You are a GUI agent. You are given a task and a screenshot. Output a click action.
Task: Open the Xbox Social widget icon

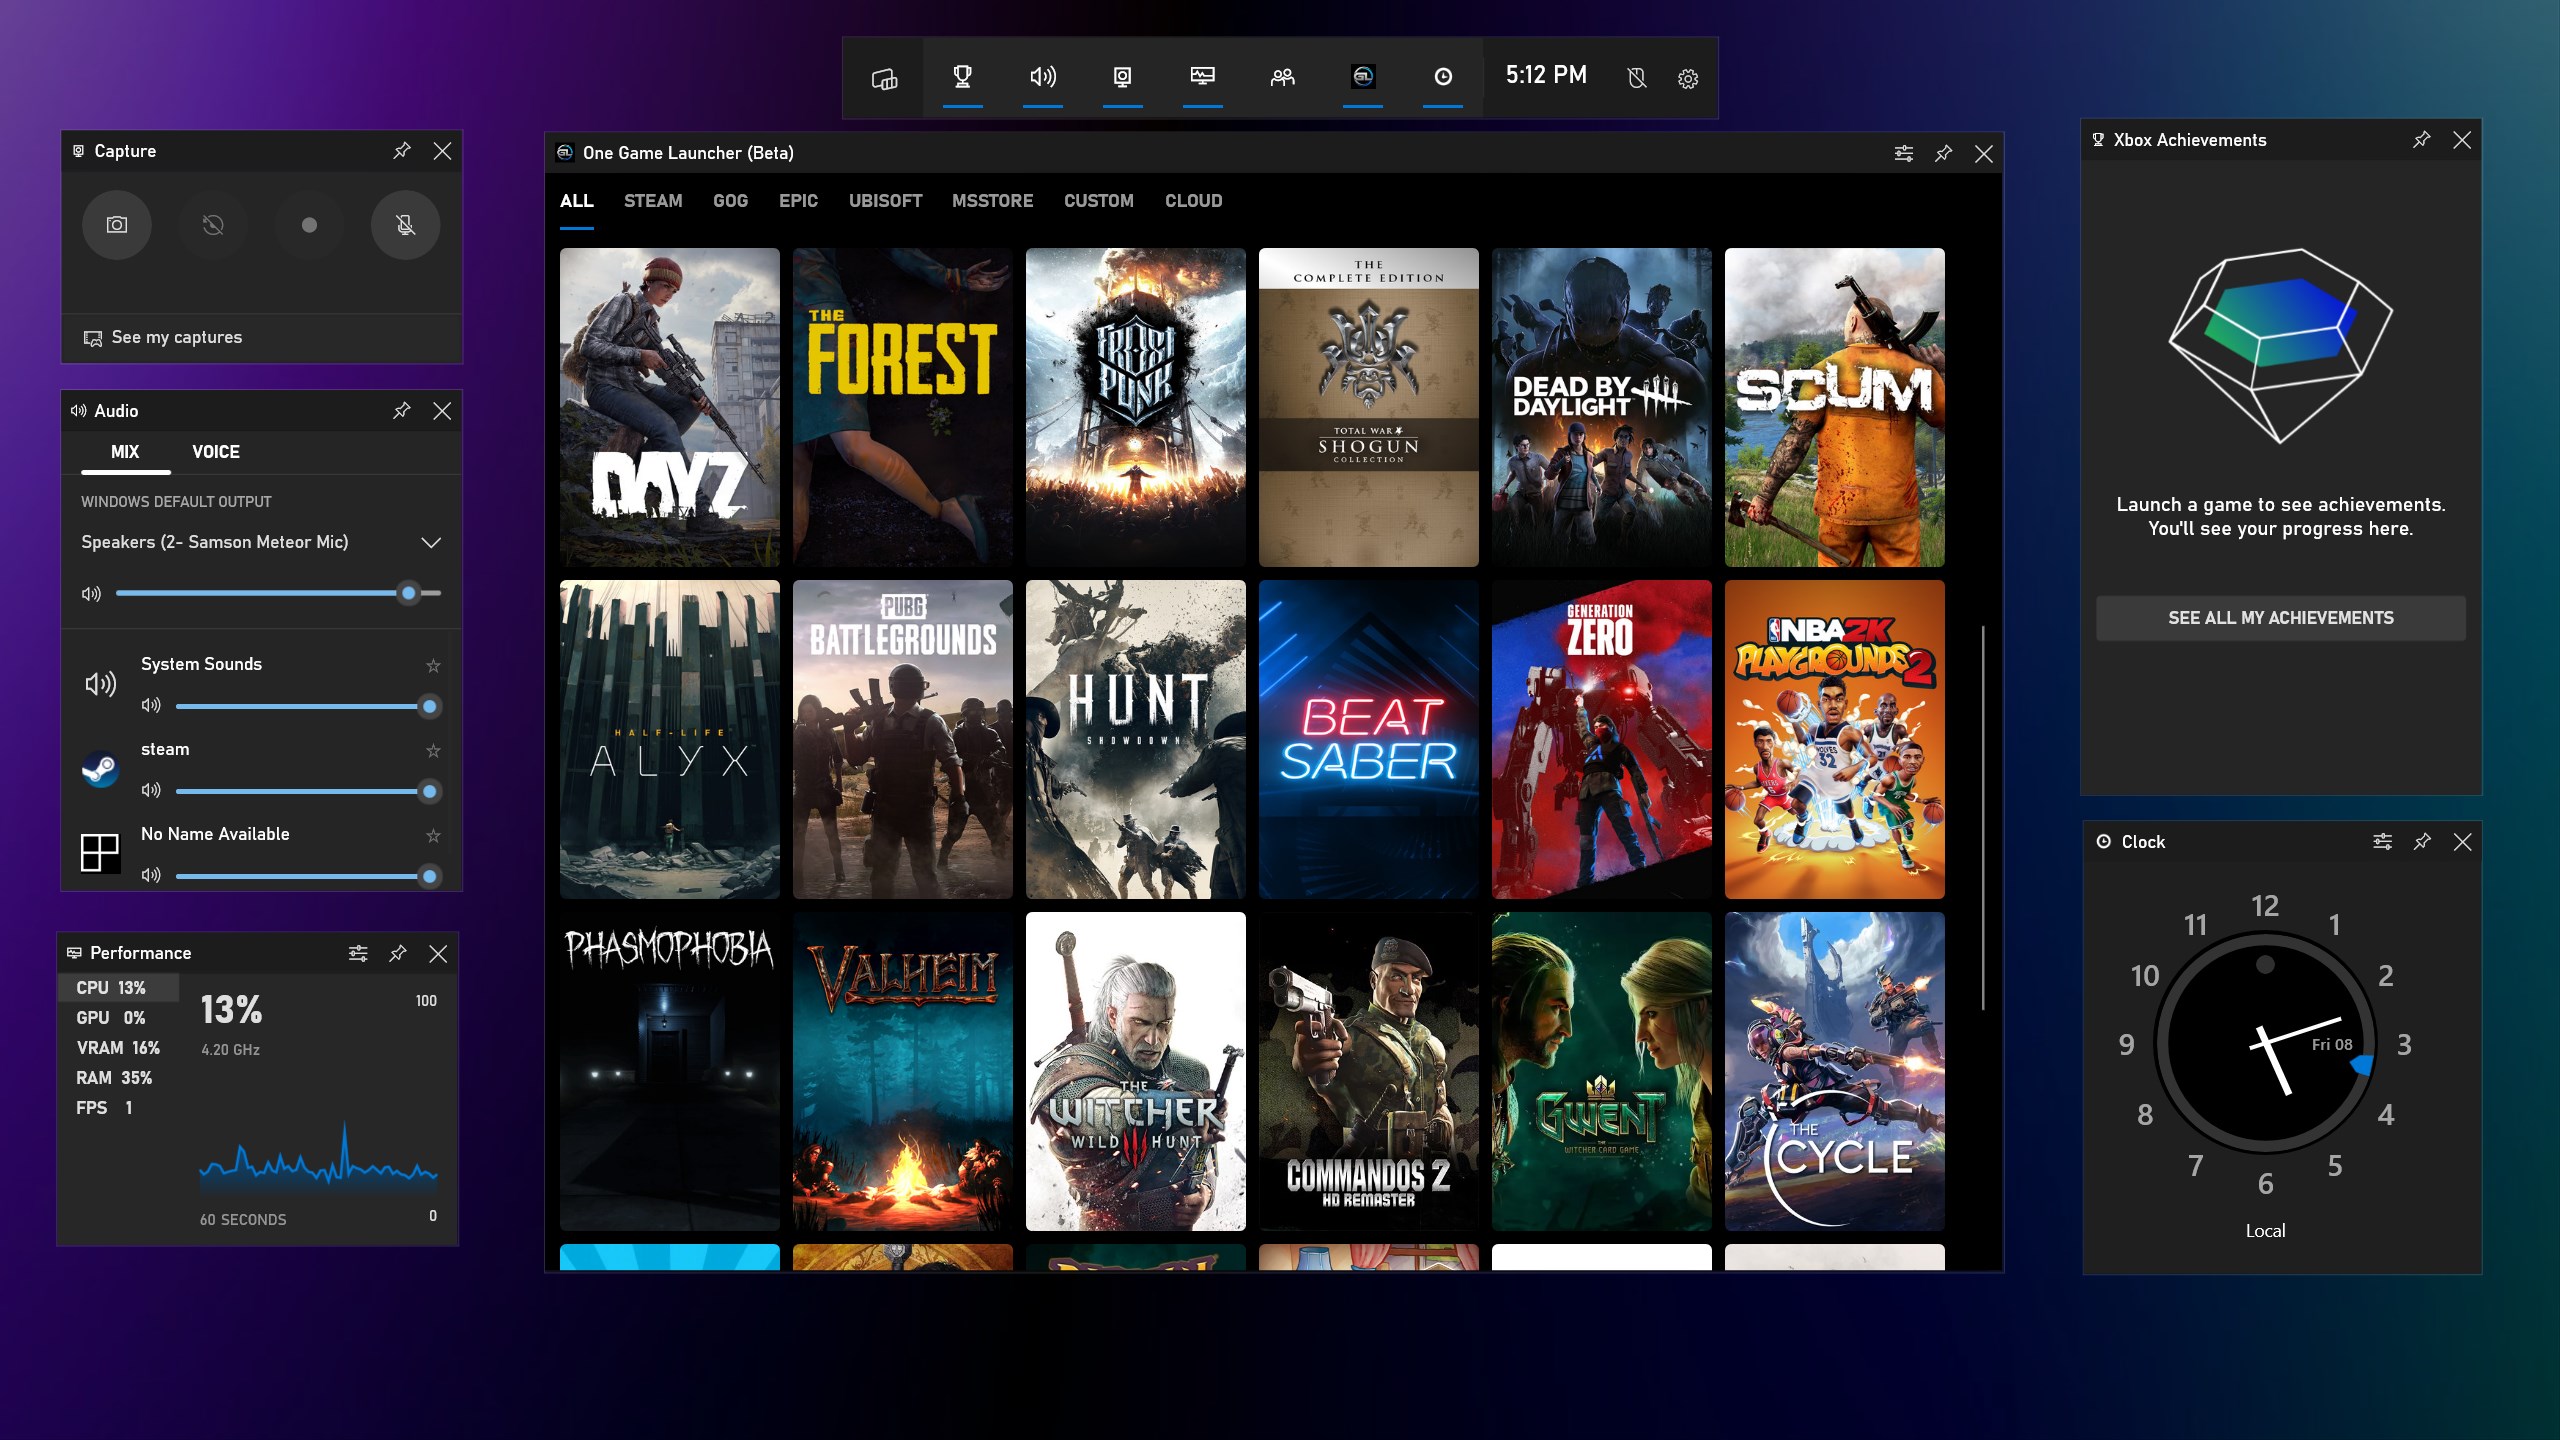point(1282,77)
